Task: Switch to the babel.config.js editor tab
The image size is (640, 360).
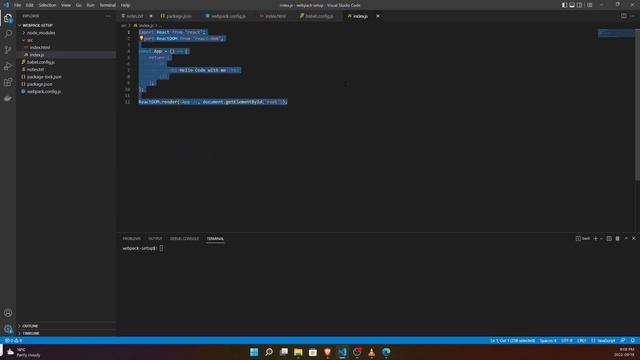Action: [319, 16]
